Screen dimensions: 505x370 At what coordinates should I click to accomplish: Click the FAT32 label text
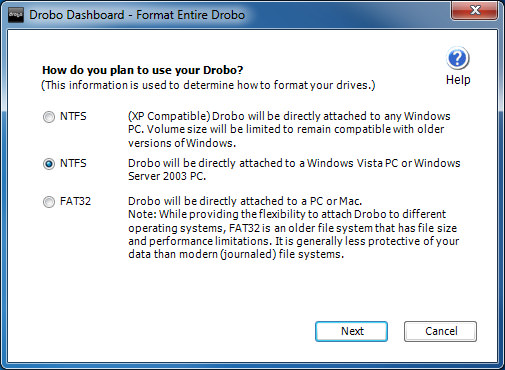tap(75, 201)
